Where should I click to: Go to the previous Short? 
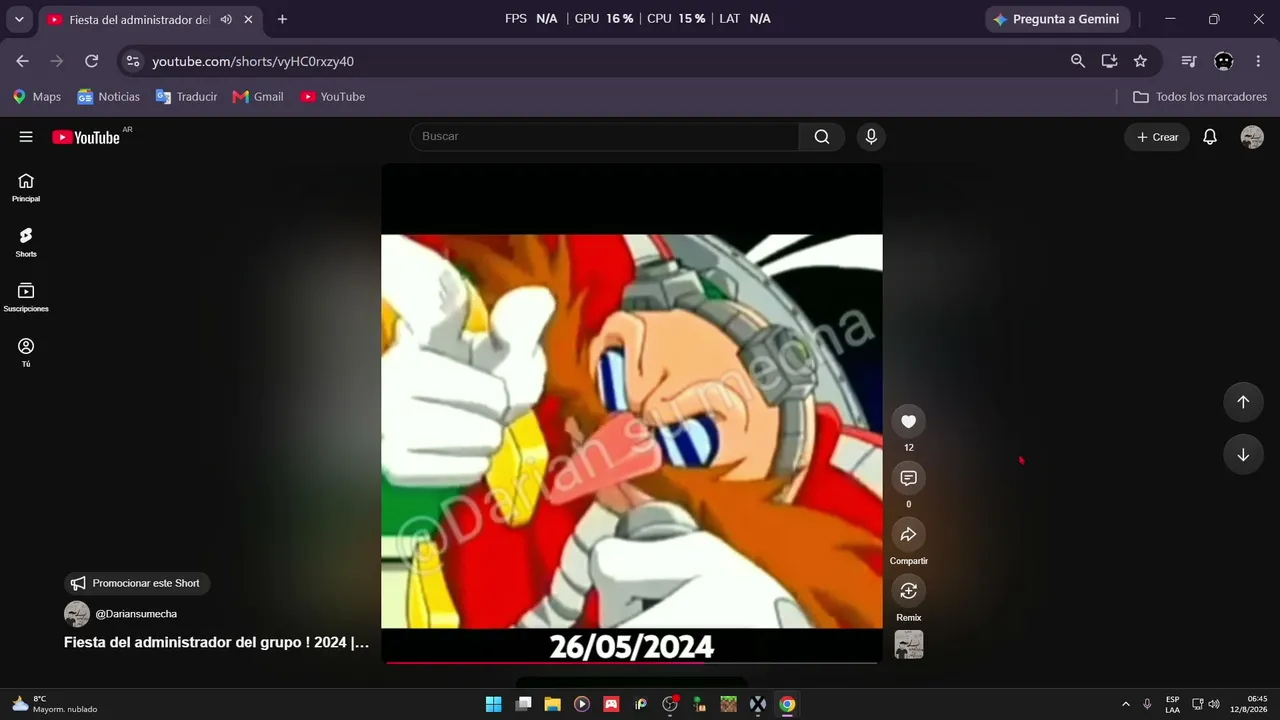coord(1243,402)
